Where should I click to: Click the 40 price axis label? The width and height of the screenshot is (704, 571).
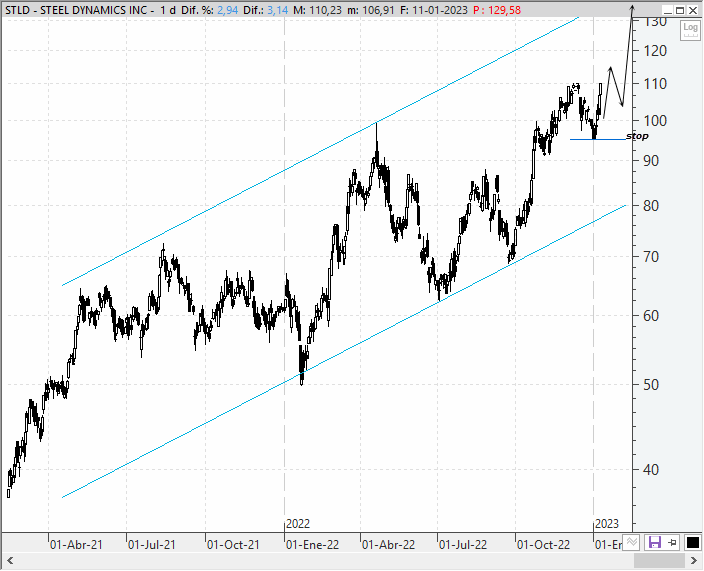(x=651, y=470)
